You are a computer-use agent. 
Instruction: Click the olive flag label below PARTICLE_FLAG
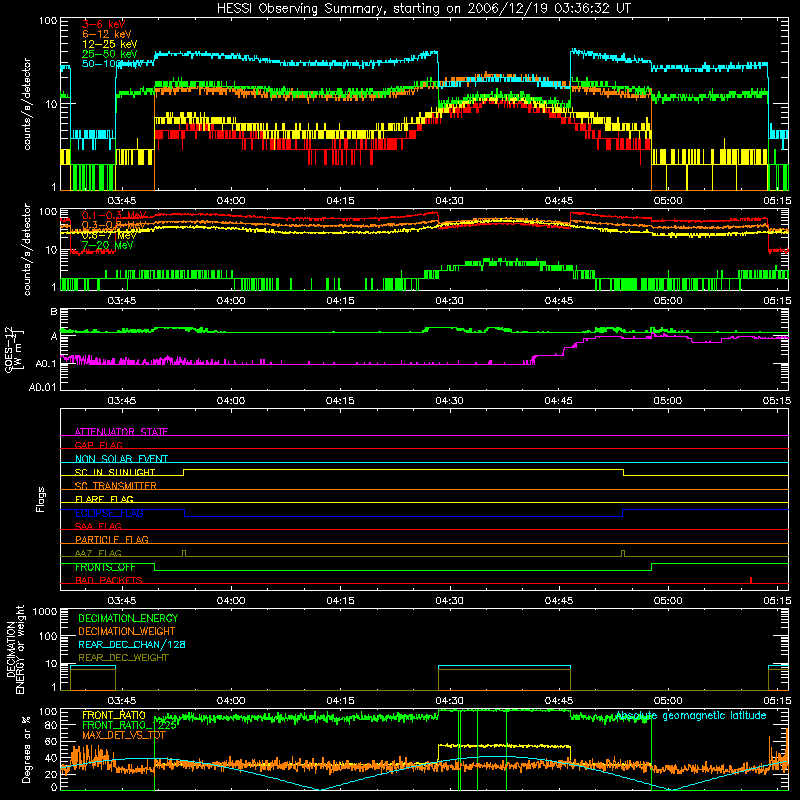coord(98,553)
